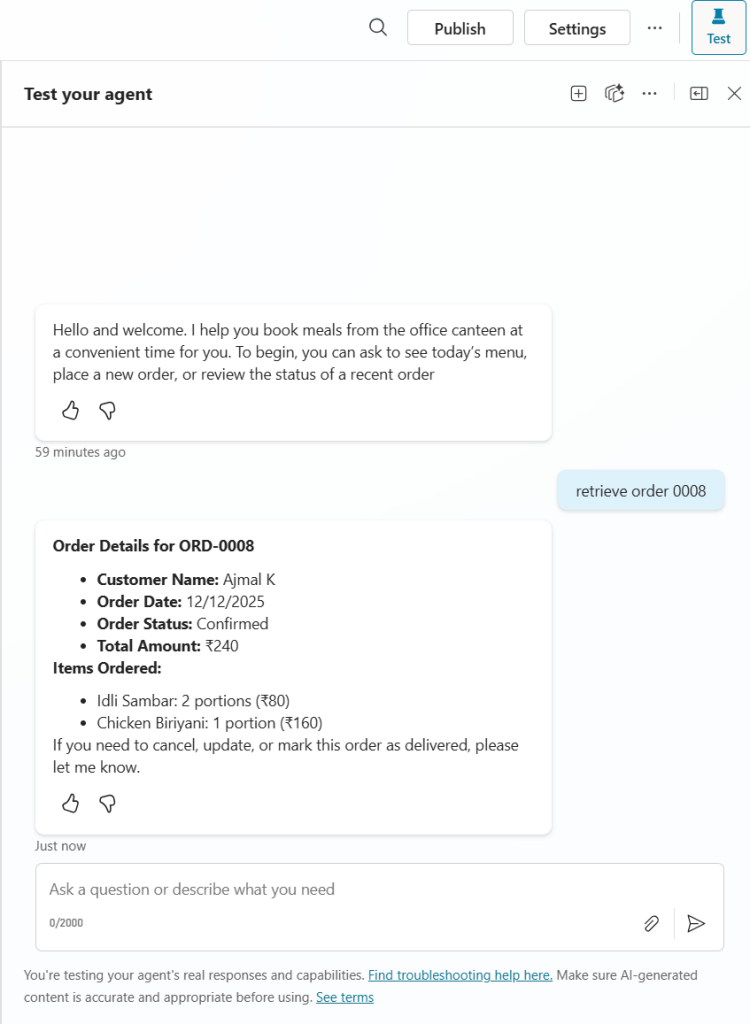This screenshot has width=750, height=1024.
Task: Collapse the test panel using the dock icon
Action: [699, 94]
